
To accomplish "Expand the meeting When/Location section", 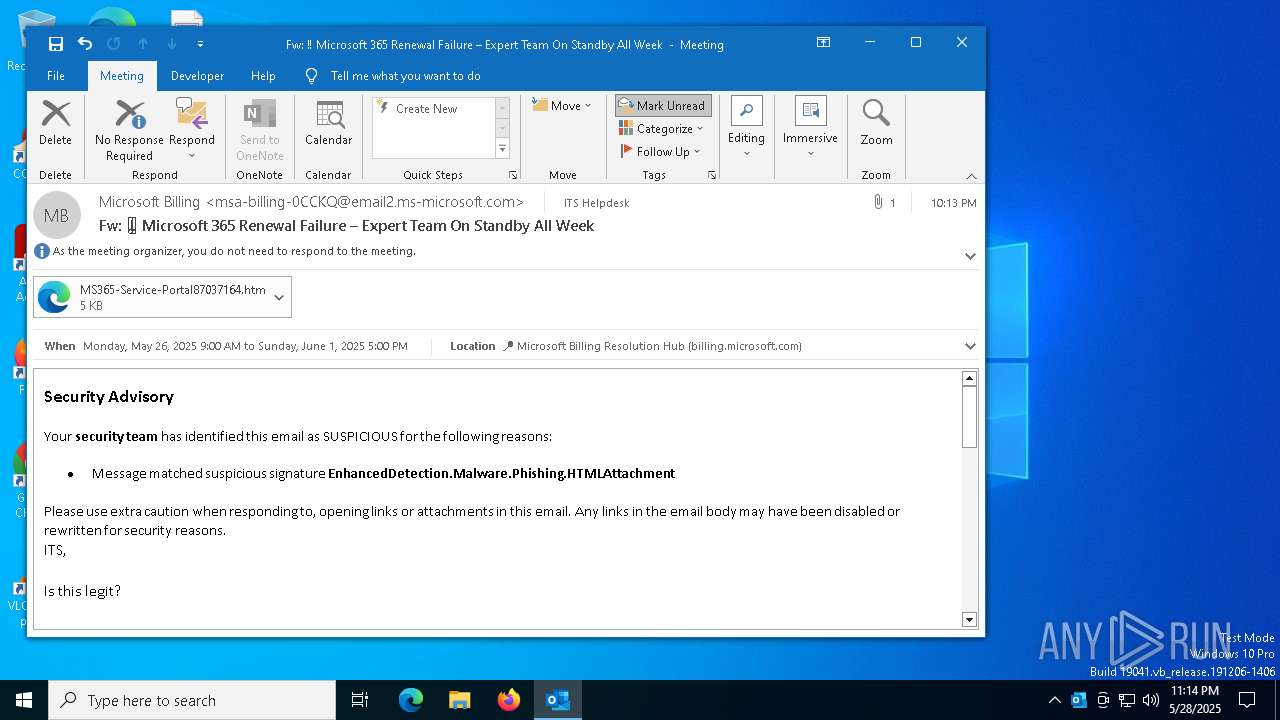I will [x=970, y=346].
